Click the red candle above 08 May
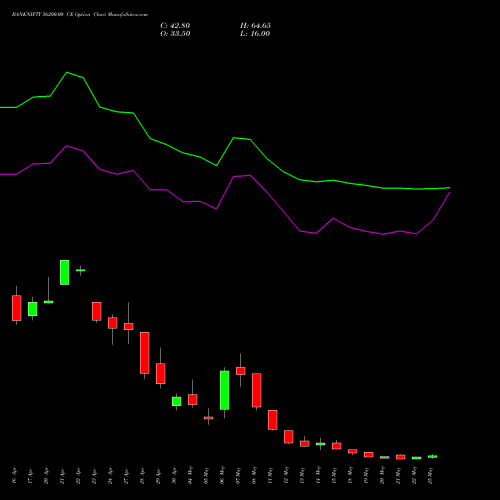Image resolution: width=500 pixels, height=500 pixels. point(257,390)
